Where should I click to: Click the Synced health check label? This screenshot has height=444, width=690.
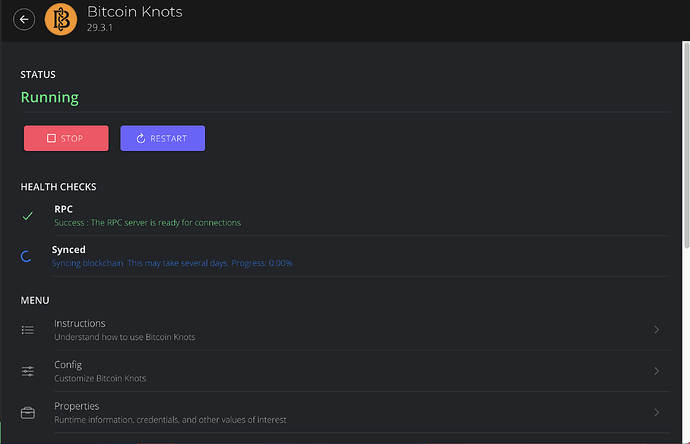(69, 250)
